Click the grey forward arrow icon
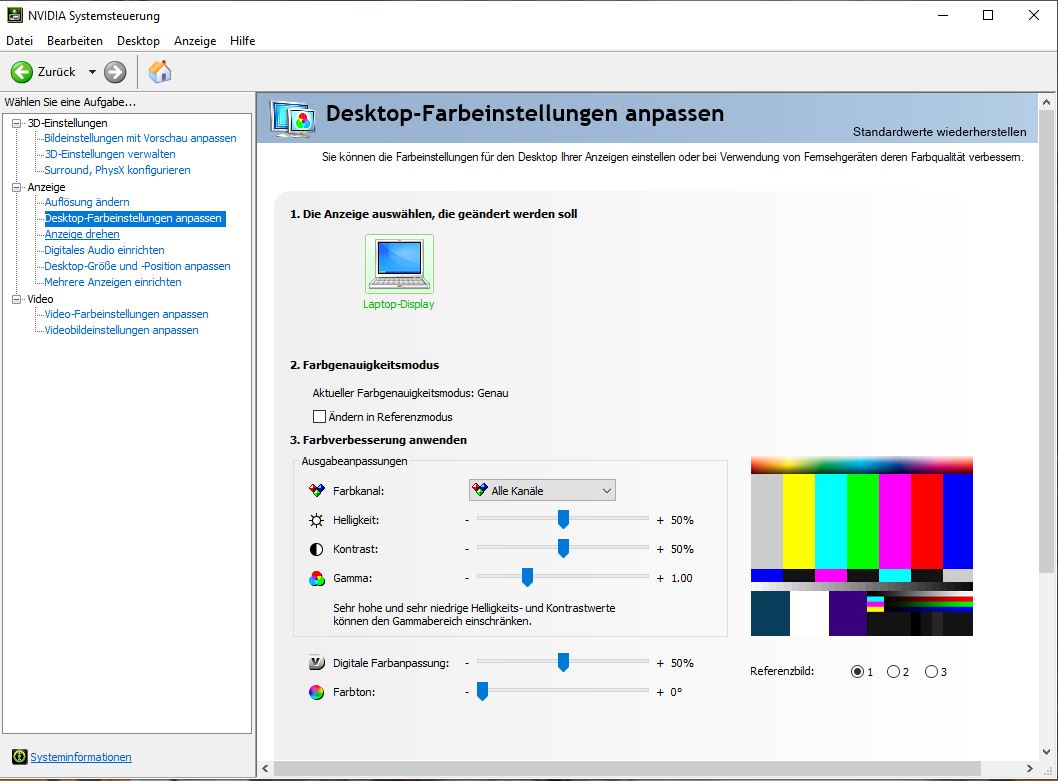 115,72
